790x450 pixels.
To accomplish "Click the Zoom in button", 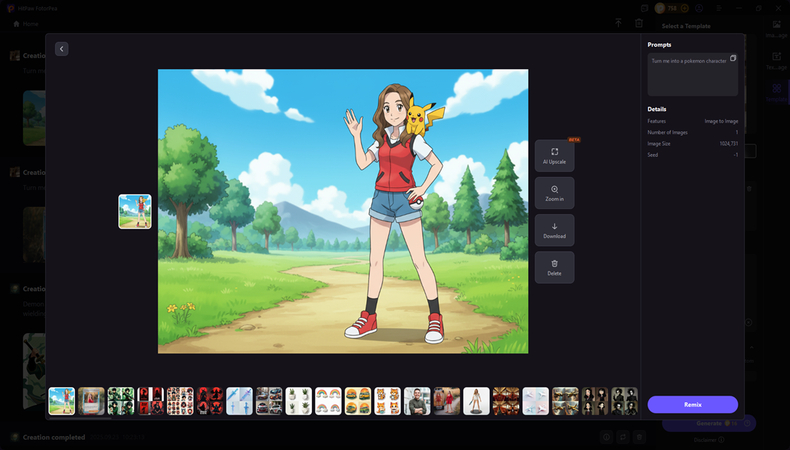I will [x=554, y=193].
